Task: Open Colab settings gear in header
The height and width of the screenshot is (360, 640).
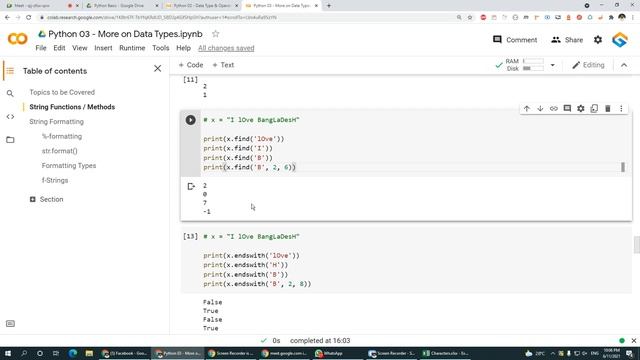Action: click(598, 40)
